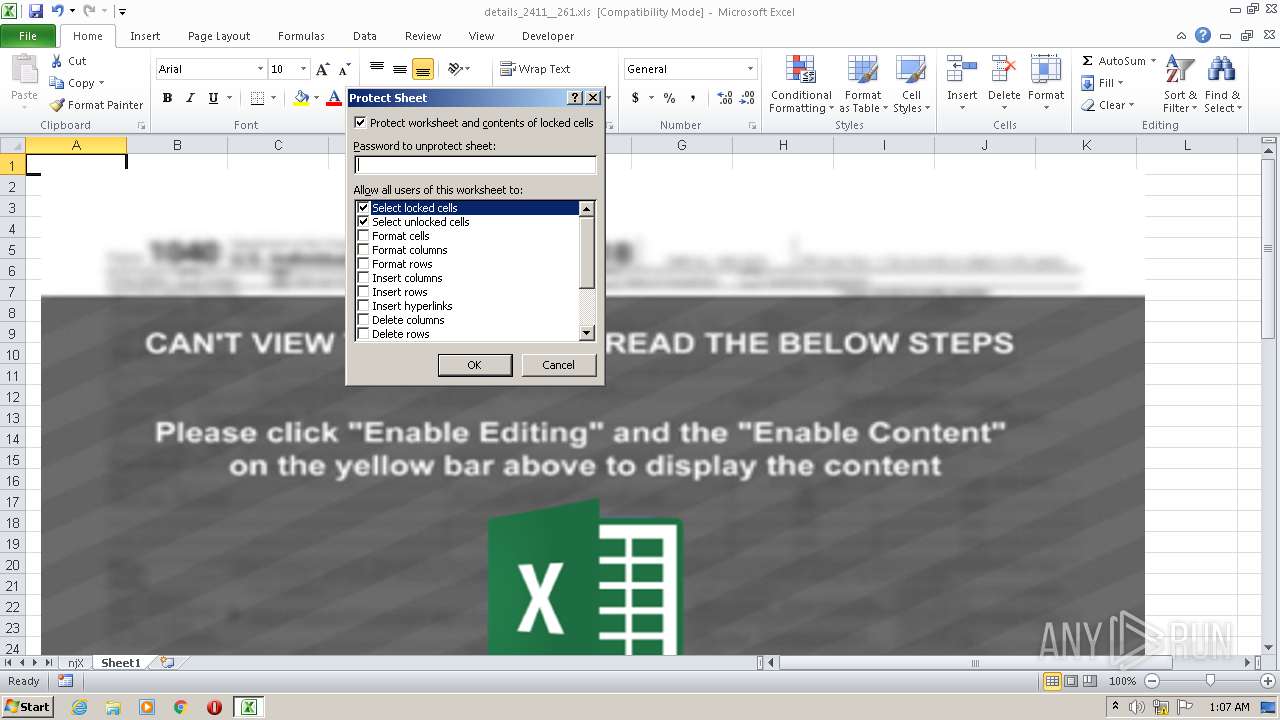This screenshot has height=720, width=1280.
Task: Switch to the Insert ribbon tab
Action: pos(145,36)
